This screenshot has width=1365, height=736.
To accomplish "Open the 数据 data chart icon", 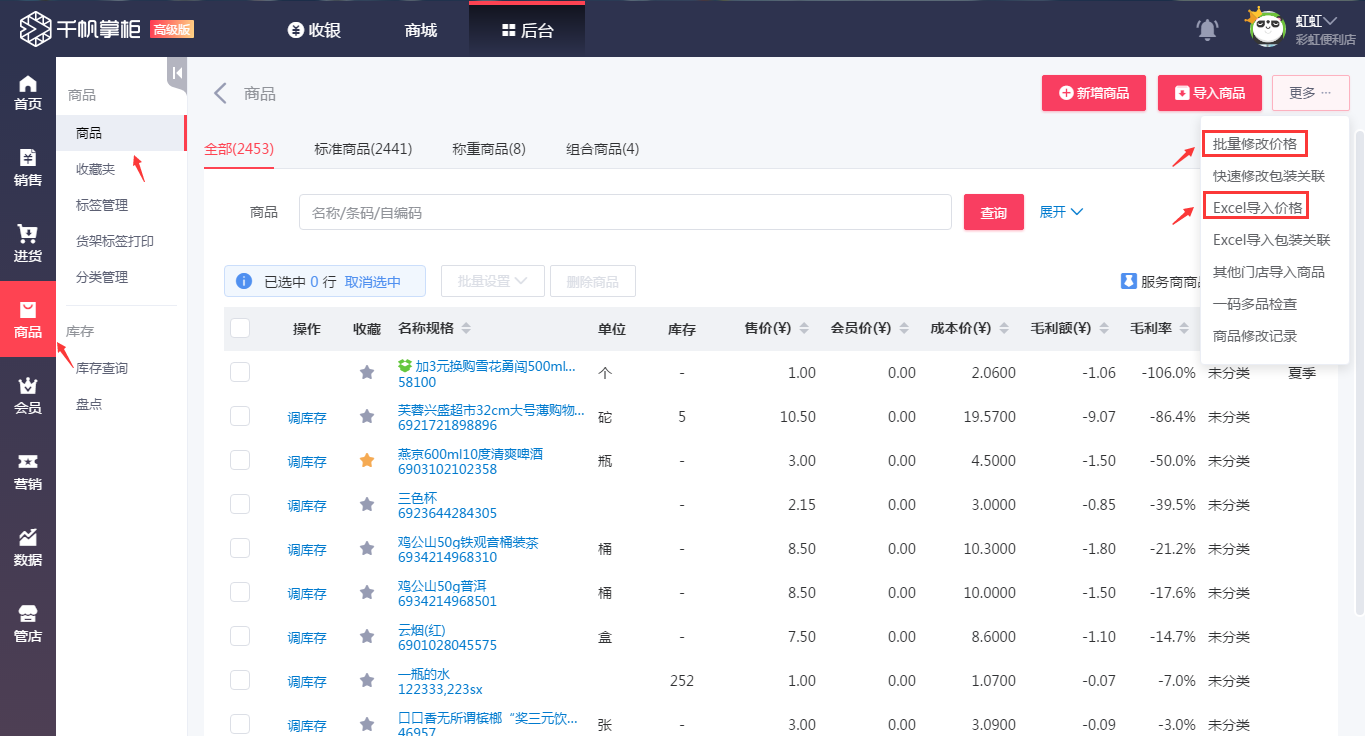I will click(x=28, y=548).
